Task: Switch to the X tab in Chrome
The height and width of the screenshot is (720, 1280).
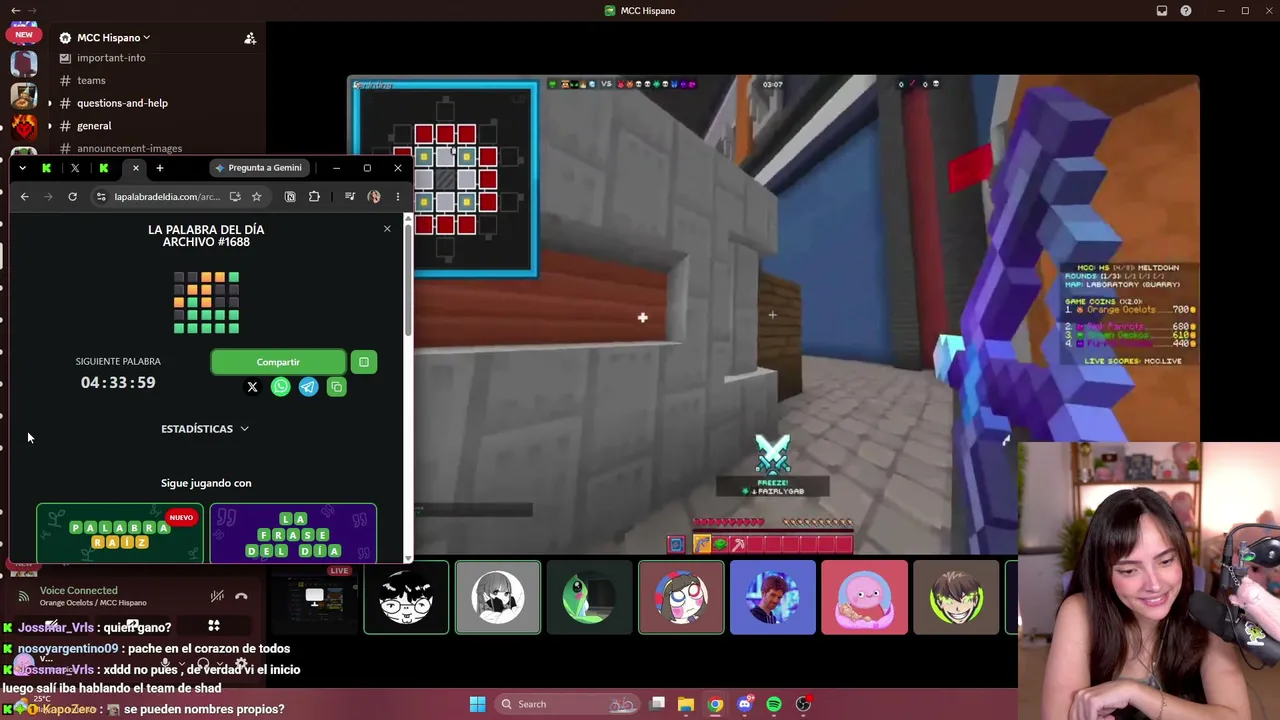Action: click(x=75, y=168)
